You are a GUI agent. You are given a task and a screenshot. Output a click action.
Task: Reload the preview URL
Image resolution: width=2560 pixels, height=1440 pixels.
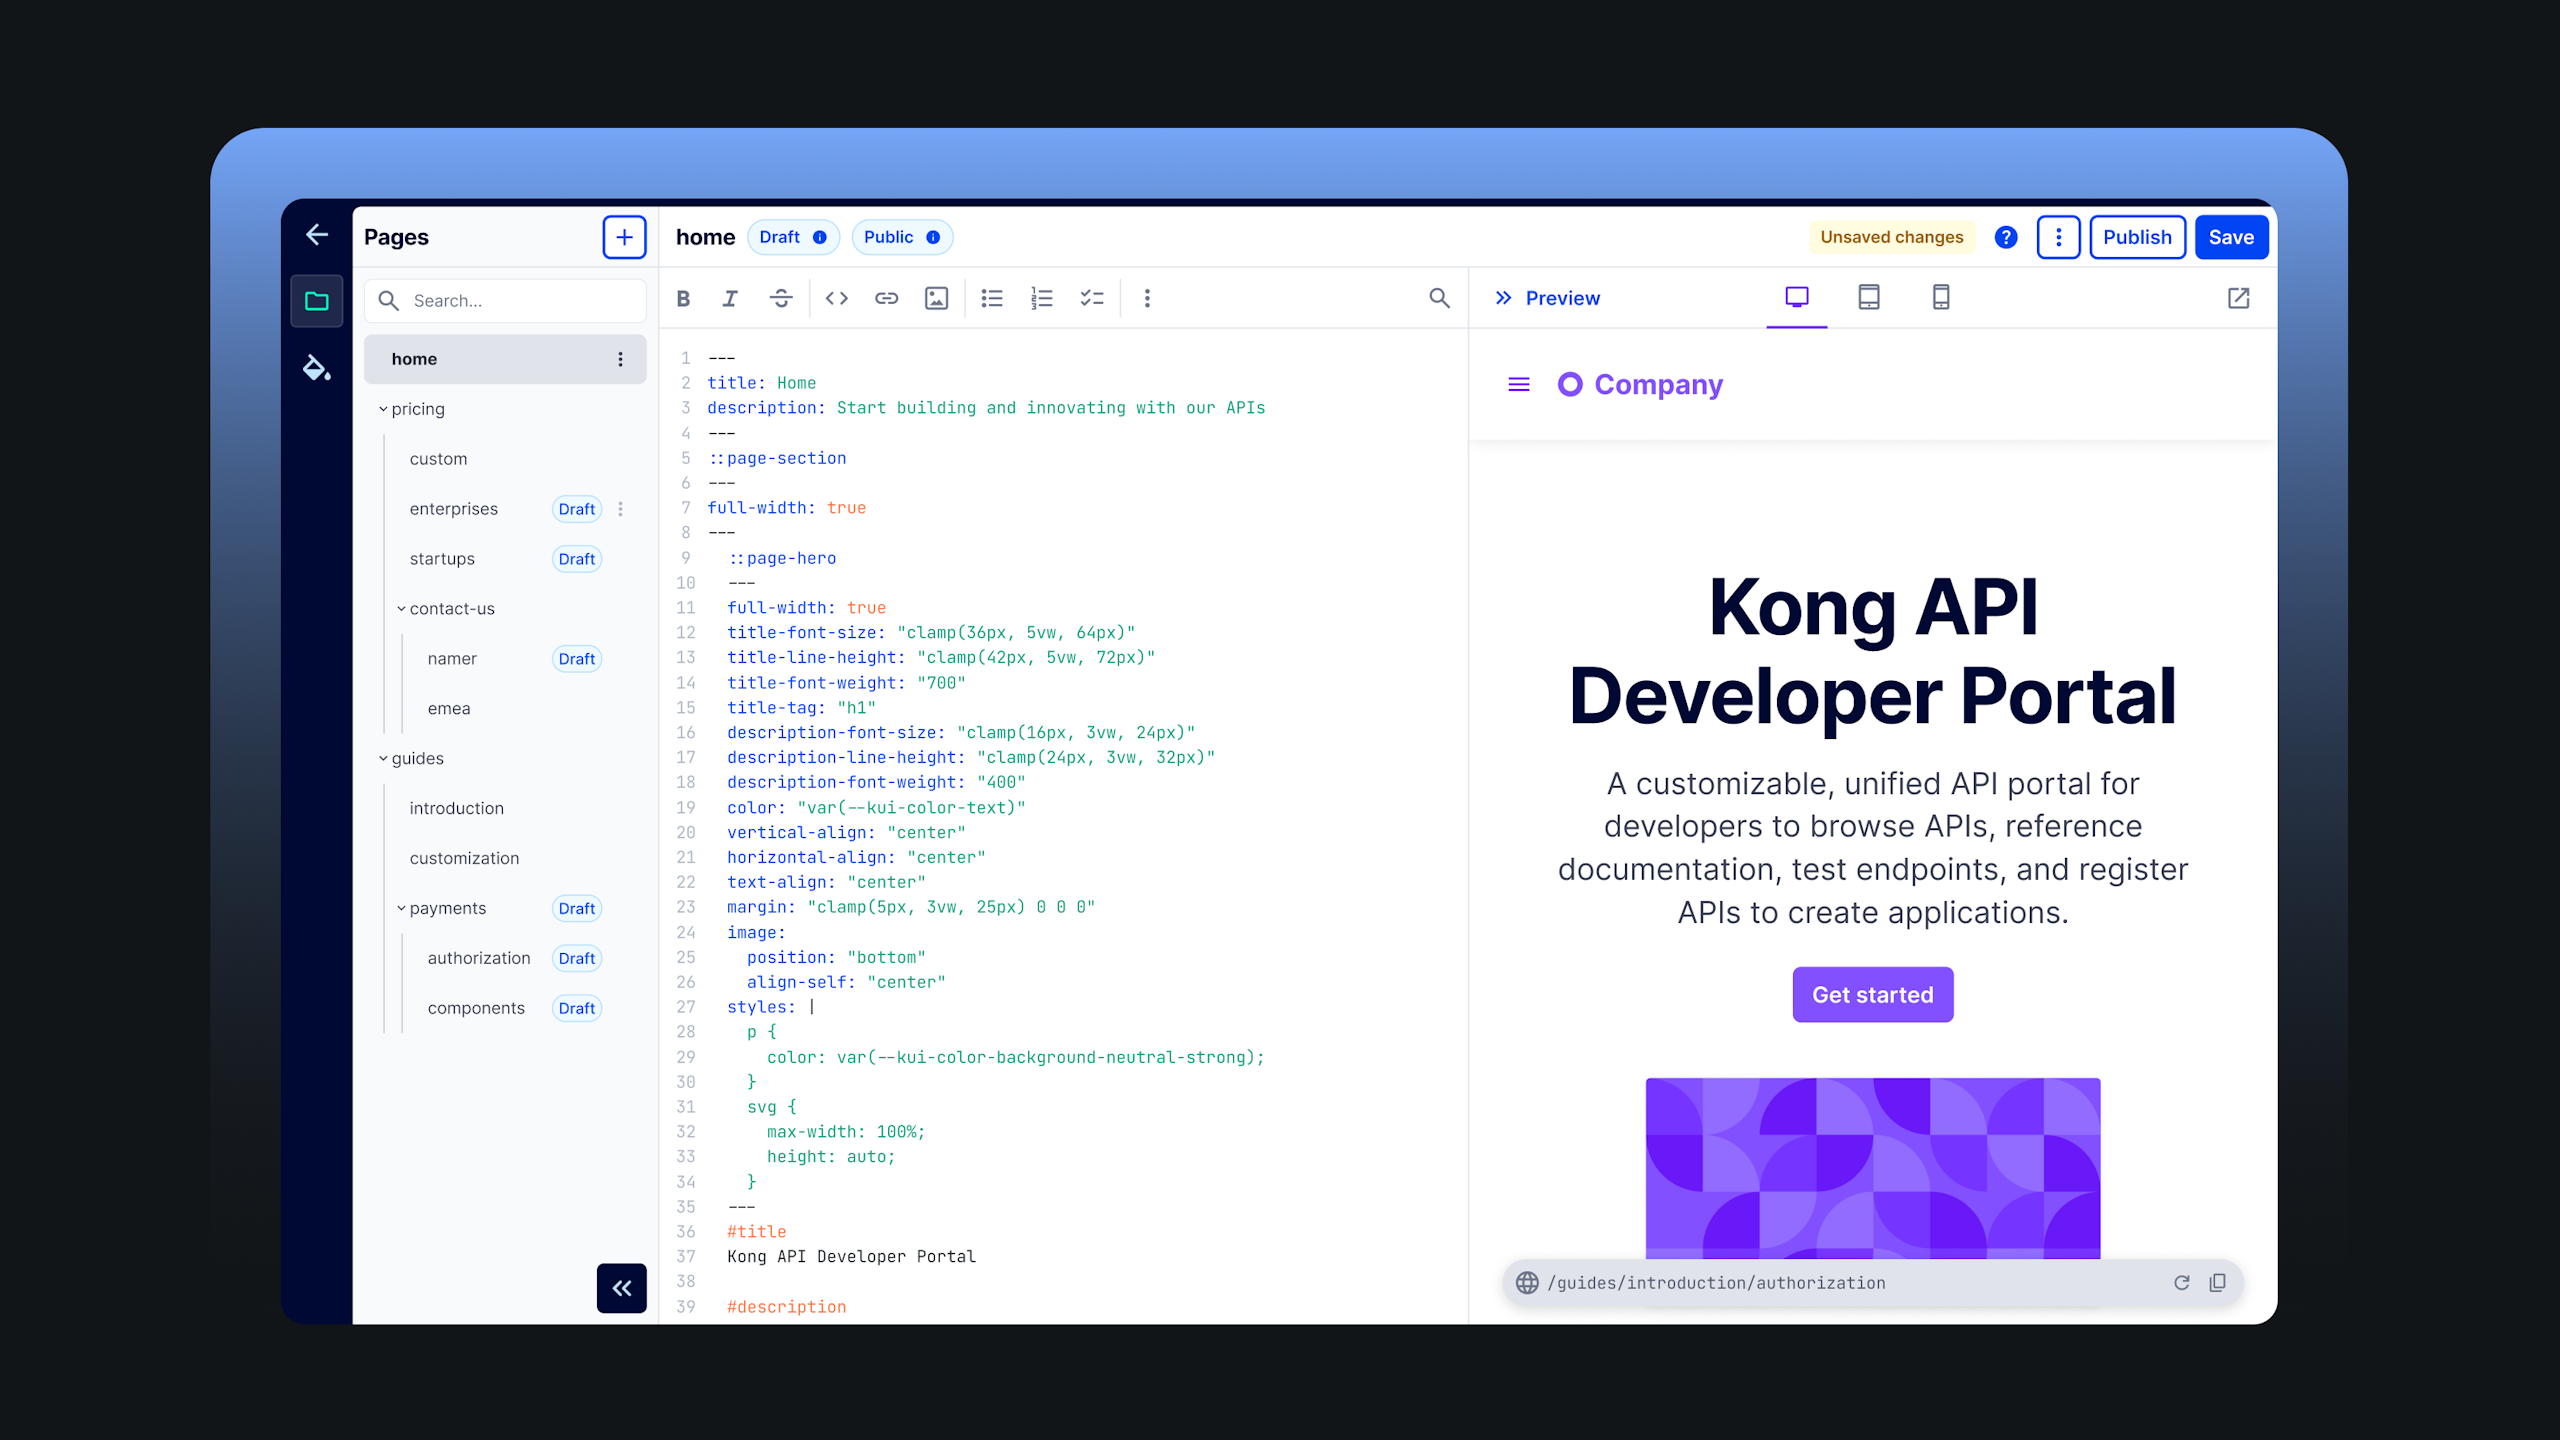(x=2182, y=1283)
